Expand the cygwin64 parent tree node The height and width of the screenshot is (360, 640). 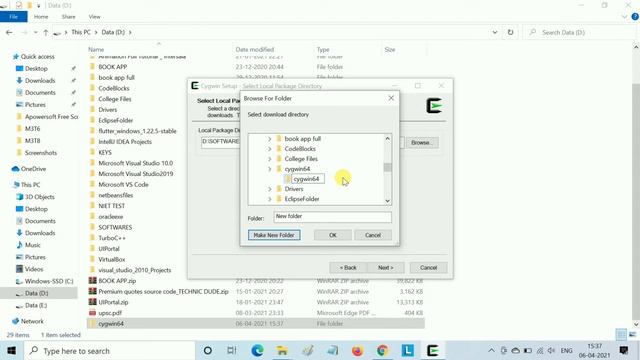click(269, 169)
